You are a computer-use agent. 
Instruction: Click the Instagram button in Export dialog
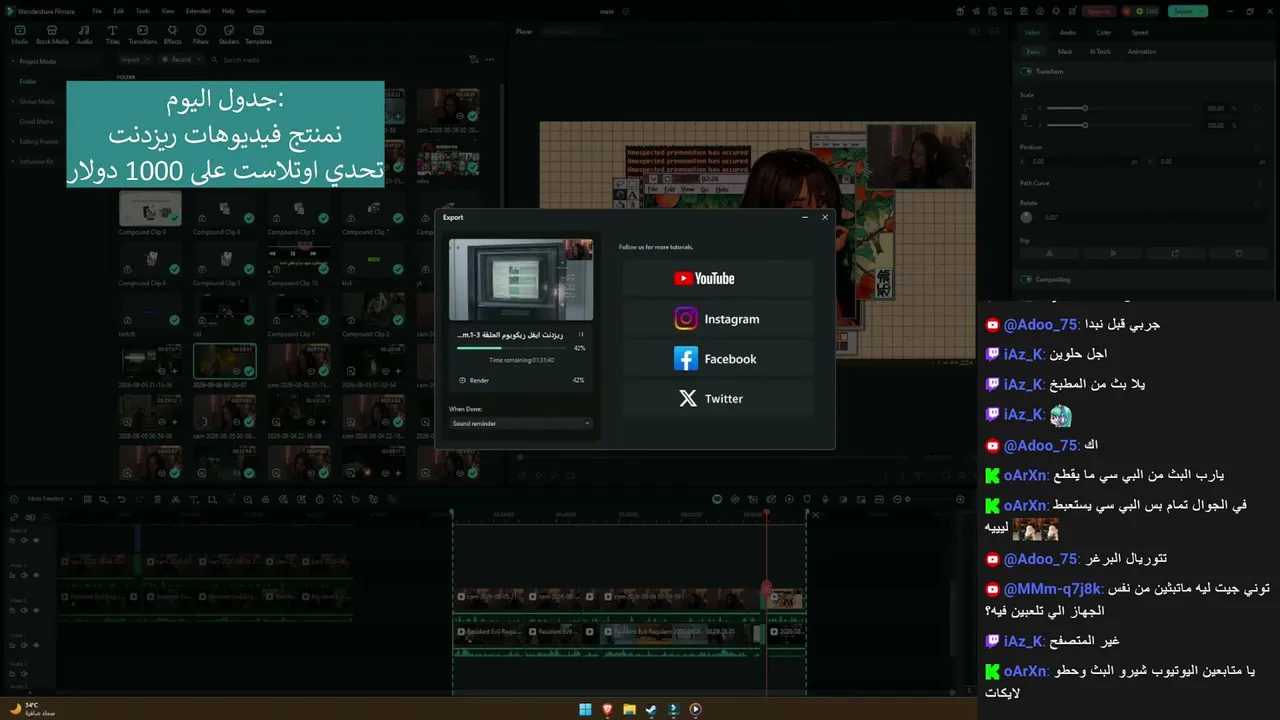coord(717,319)
